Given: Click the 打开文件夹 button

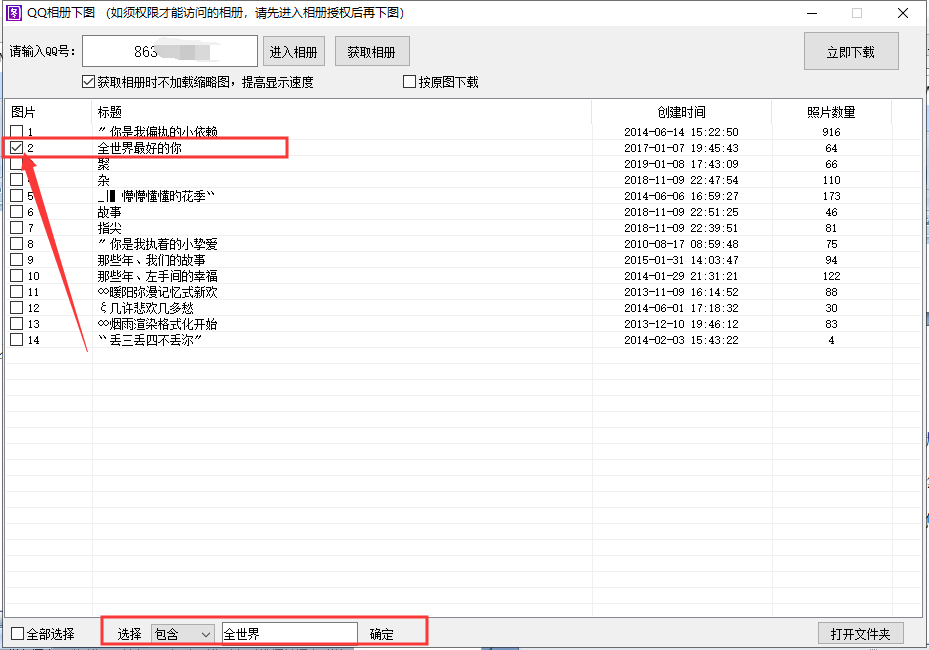Looking at the screenshot, I should [x=861, y=633].
